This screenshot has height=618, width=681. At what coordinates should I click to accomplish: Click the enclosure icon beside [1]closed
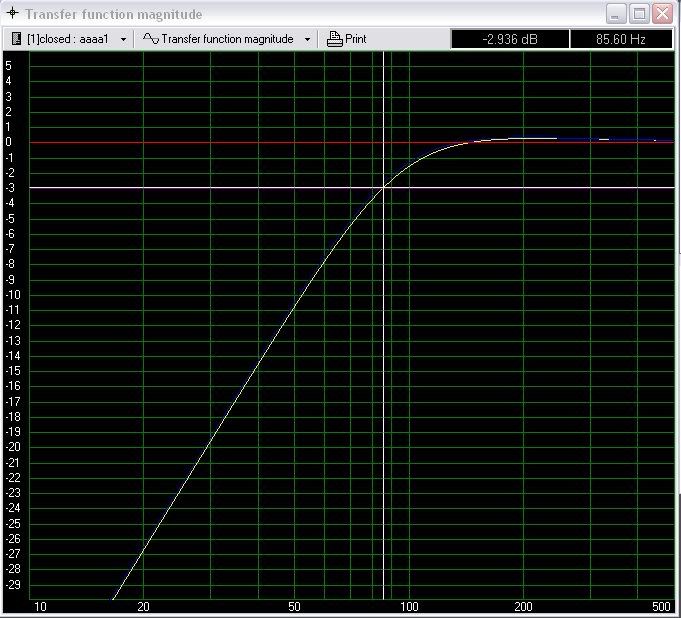17,39
